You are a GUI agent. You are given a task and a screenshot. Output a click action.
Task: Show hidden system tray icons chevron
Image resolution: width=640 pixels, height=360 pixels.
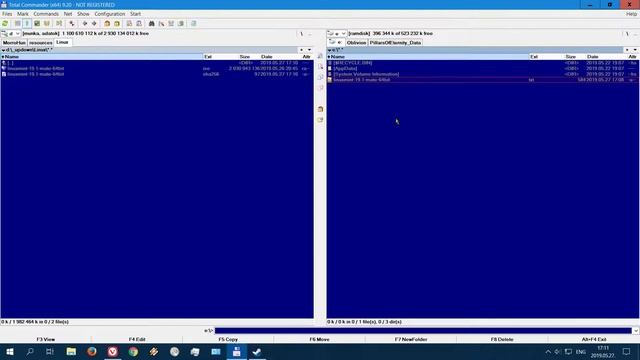[x=548, y=351]
